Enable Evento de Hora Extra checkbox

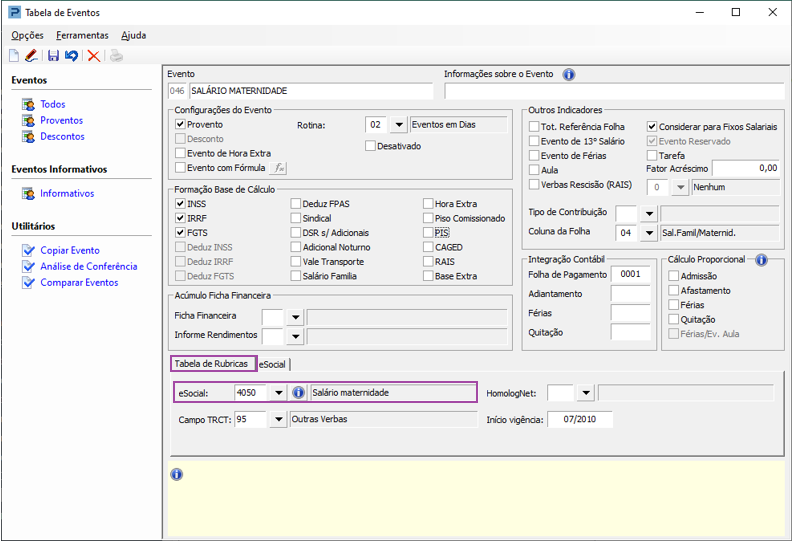coord(180,153)
